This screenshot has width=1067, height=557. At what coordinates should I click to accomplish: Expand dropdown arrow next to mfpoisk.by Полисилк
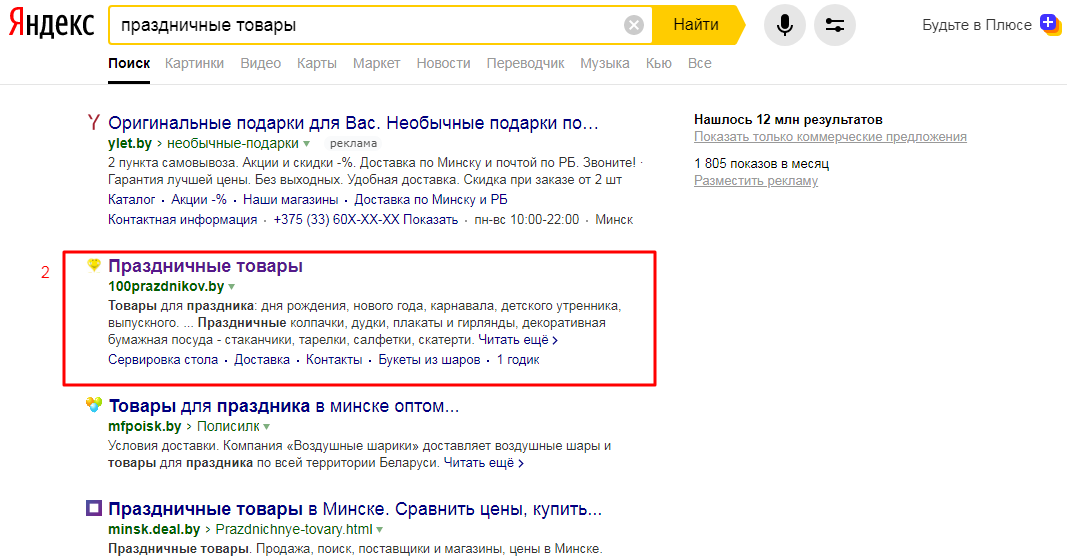tap(267, 427)
